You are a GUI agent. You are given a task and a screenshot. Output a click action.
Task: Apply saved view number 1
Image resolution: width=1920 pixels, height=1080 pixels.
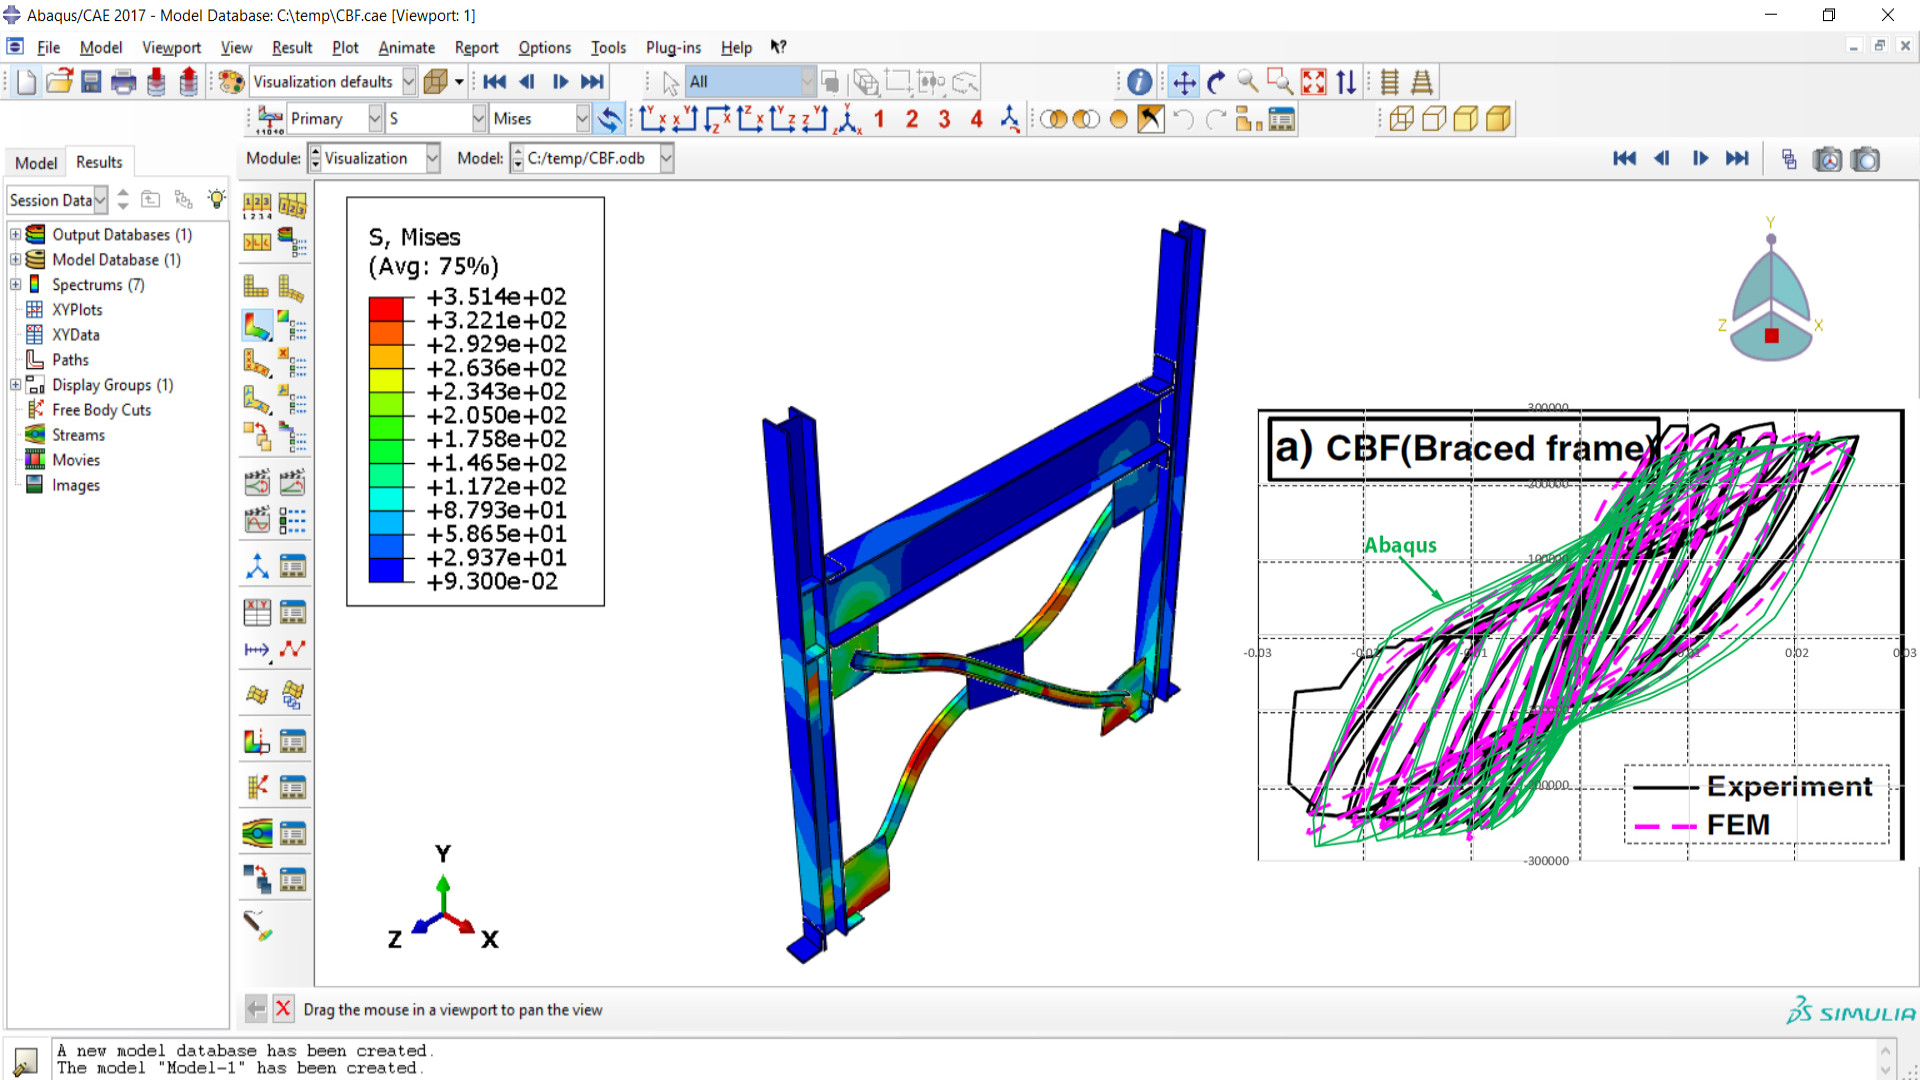click(879, 120)
